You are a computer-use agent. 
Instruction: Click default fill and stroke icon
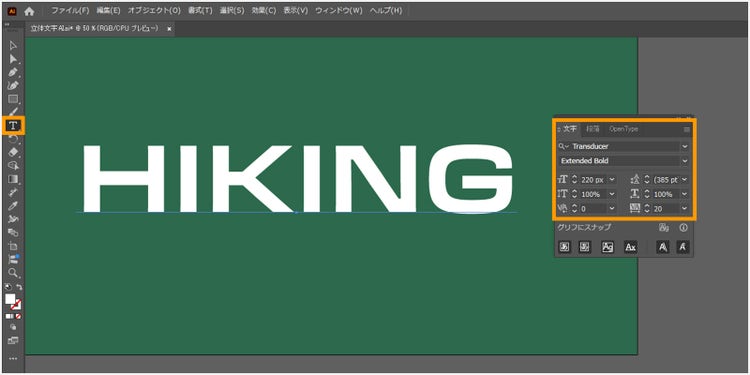tap(8, 287)
